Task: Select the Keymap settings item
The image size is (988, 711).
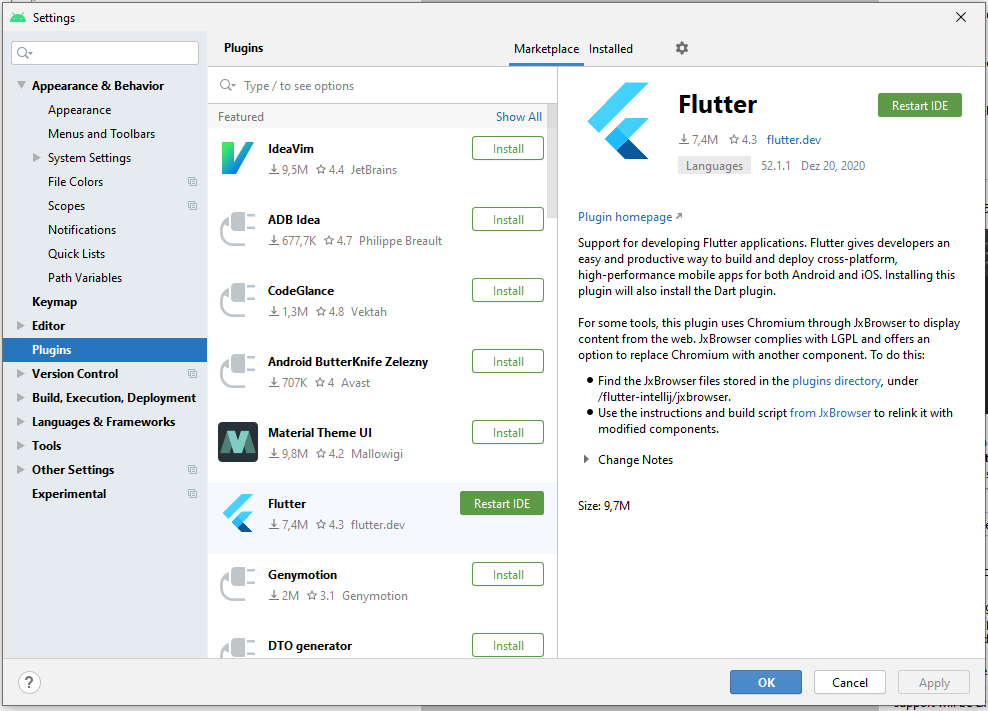Action: (x=54, y=302)
